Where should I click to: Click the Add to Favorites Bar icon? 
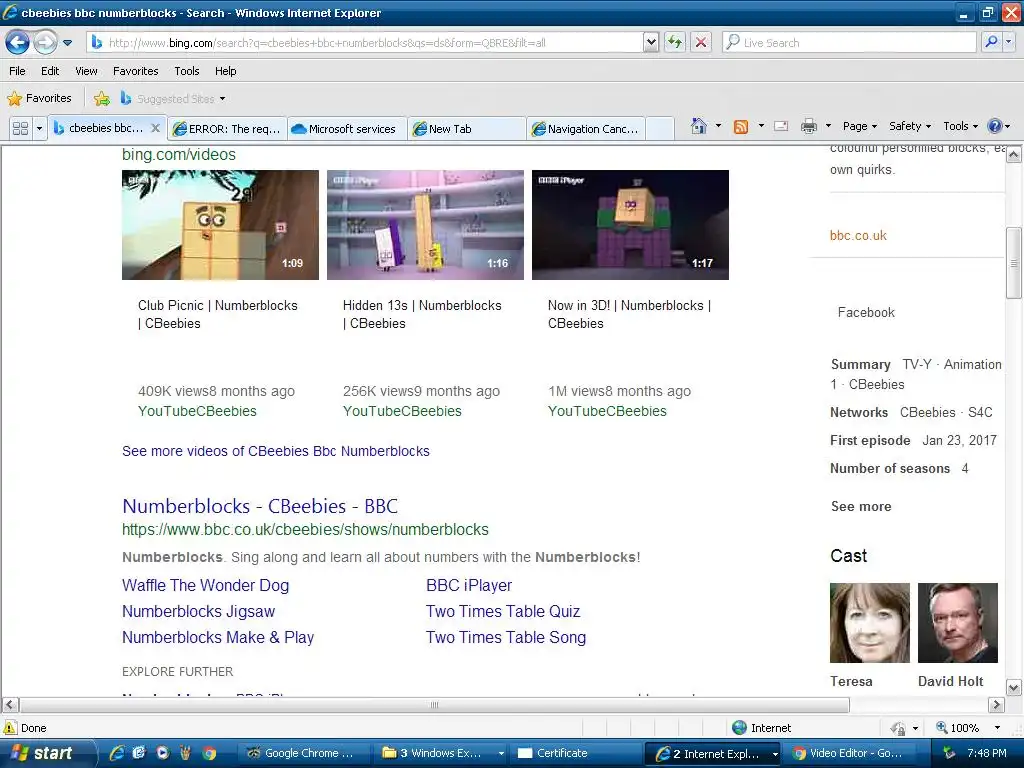coord(102,99)
